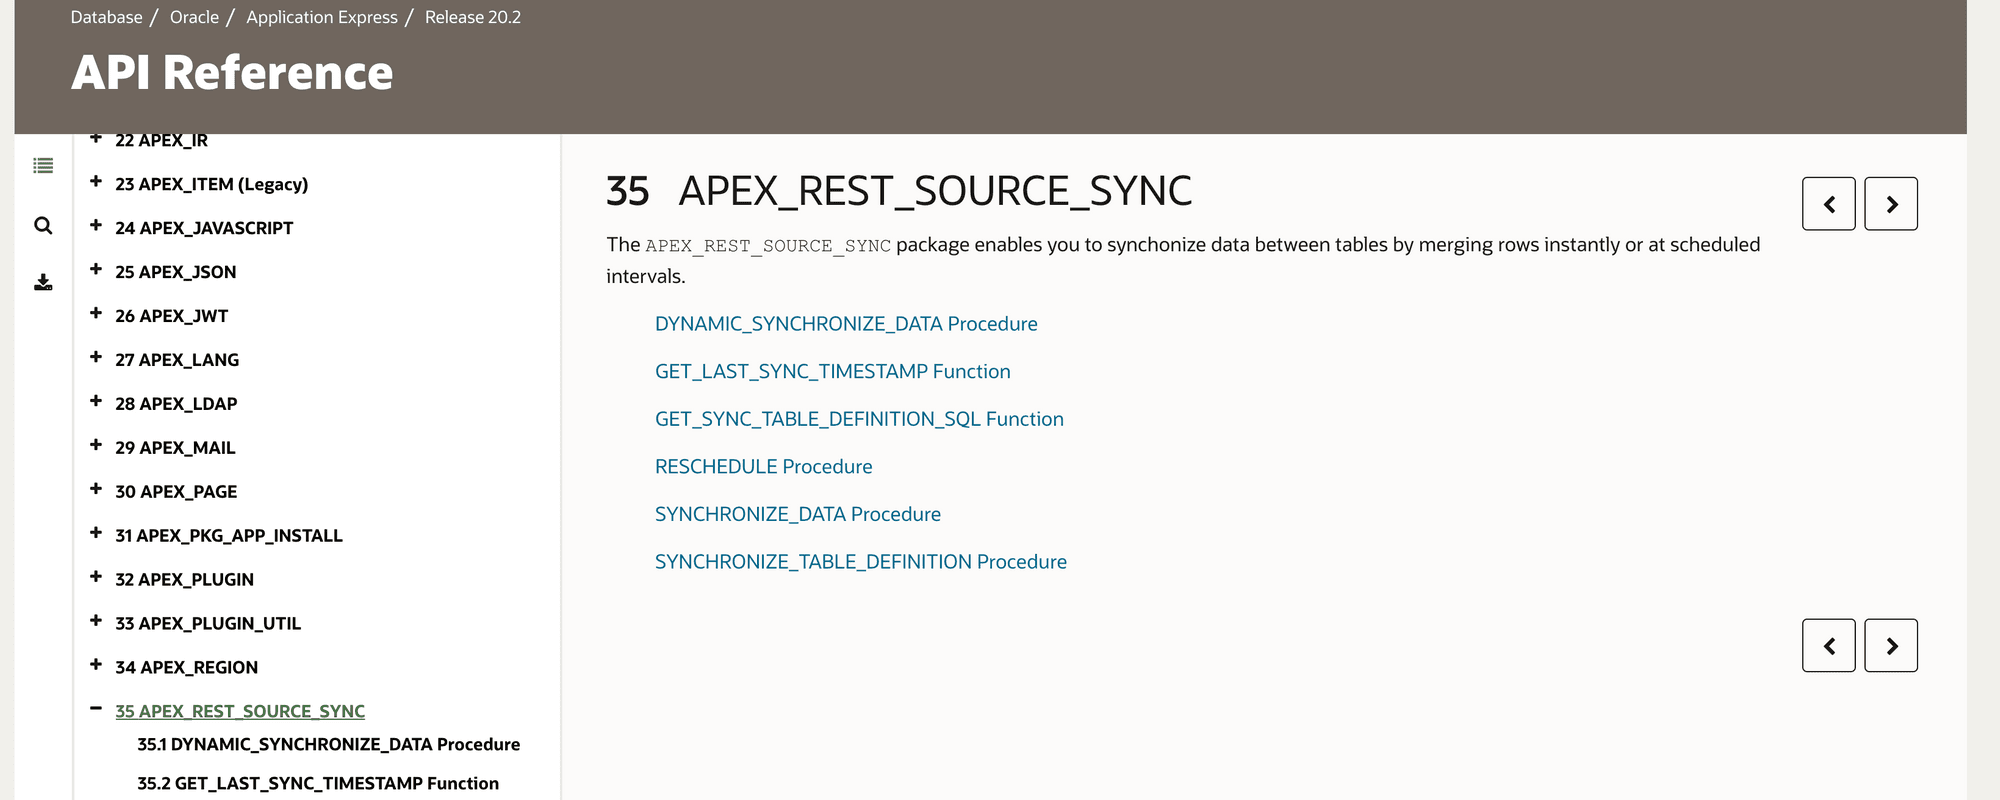Select 26 APEX_JWT in contents tree
Image resolution: width=2000 pixels, height=800 pixels.
(x=172, y=316)
